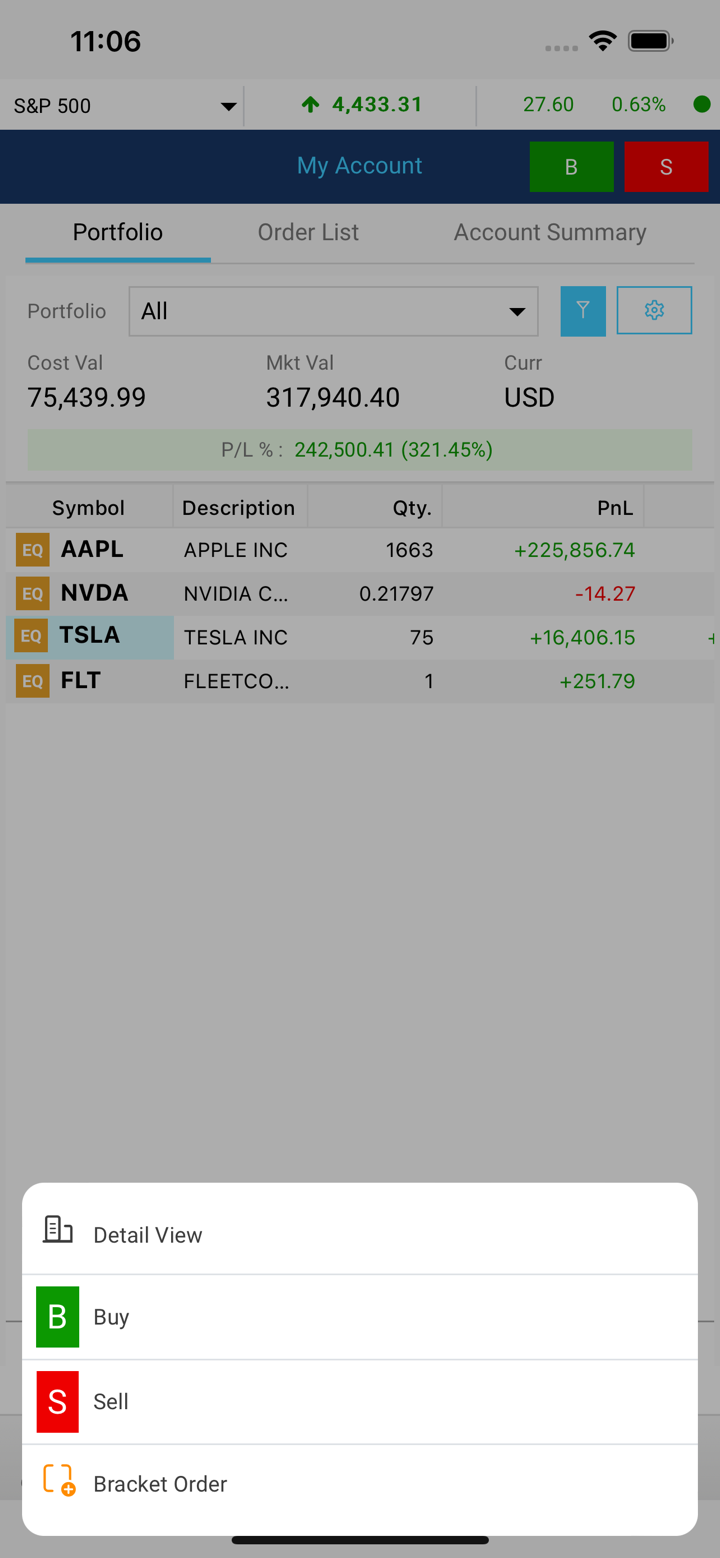
Task: Sort by the PnL column header
Action: 615,508
